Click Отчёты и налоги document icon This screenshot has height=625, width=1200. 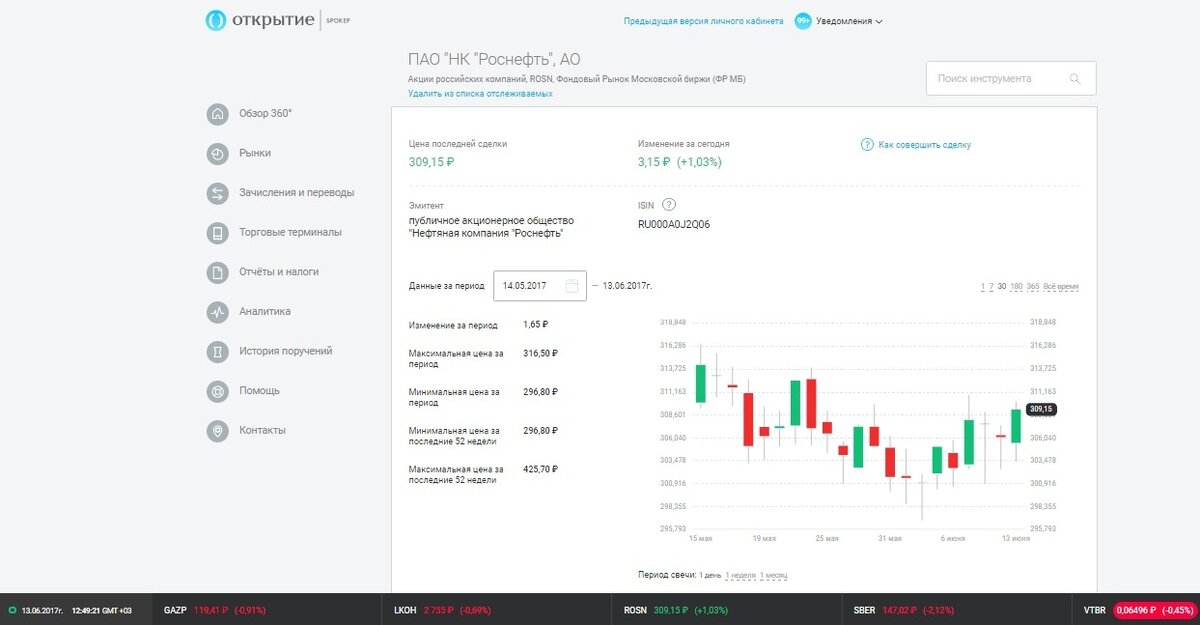tap(218, 272)
